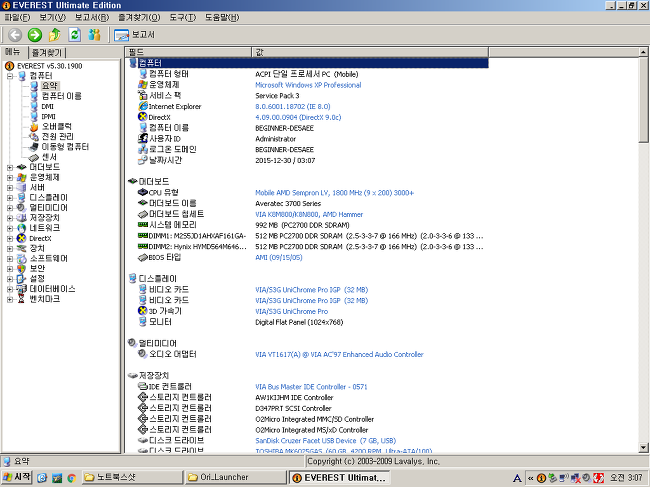Click scrollbar down arrow in details pane
650x487 pixels.
[643, 448]
